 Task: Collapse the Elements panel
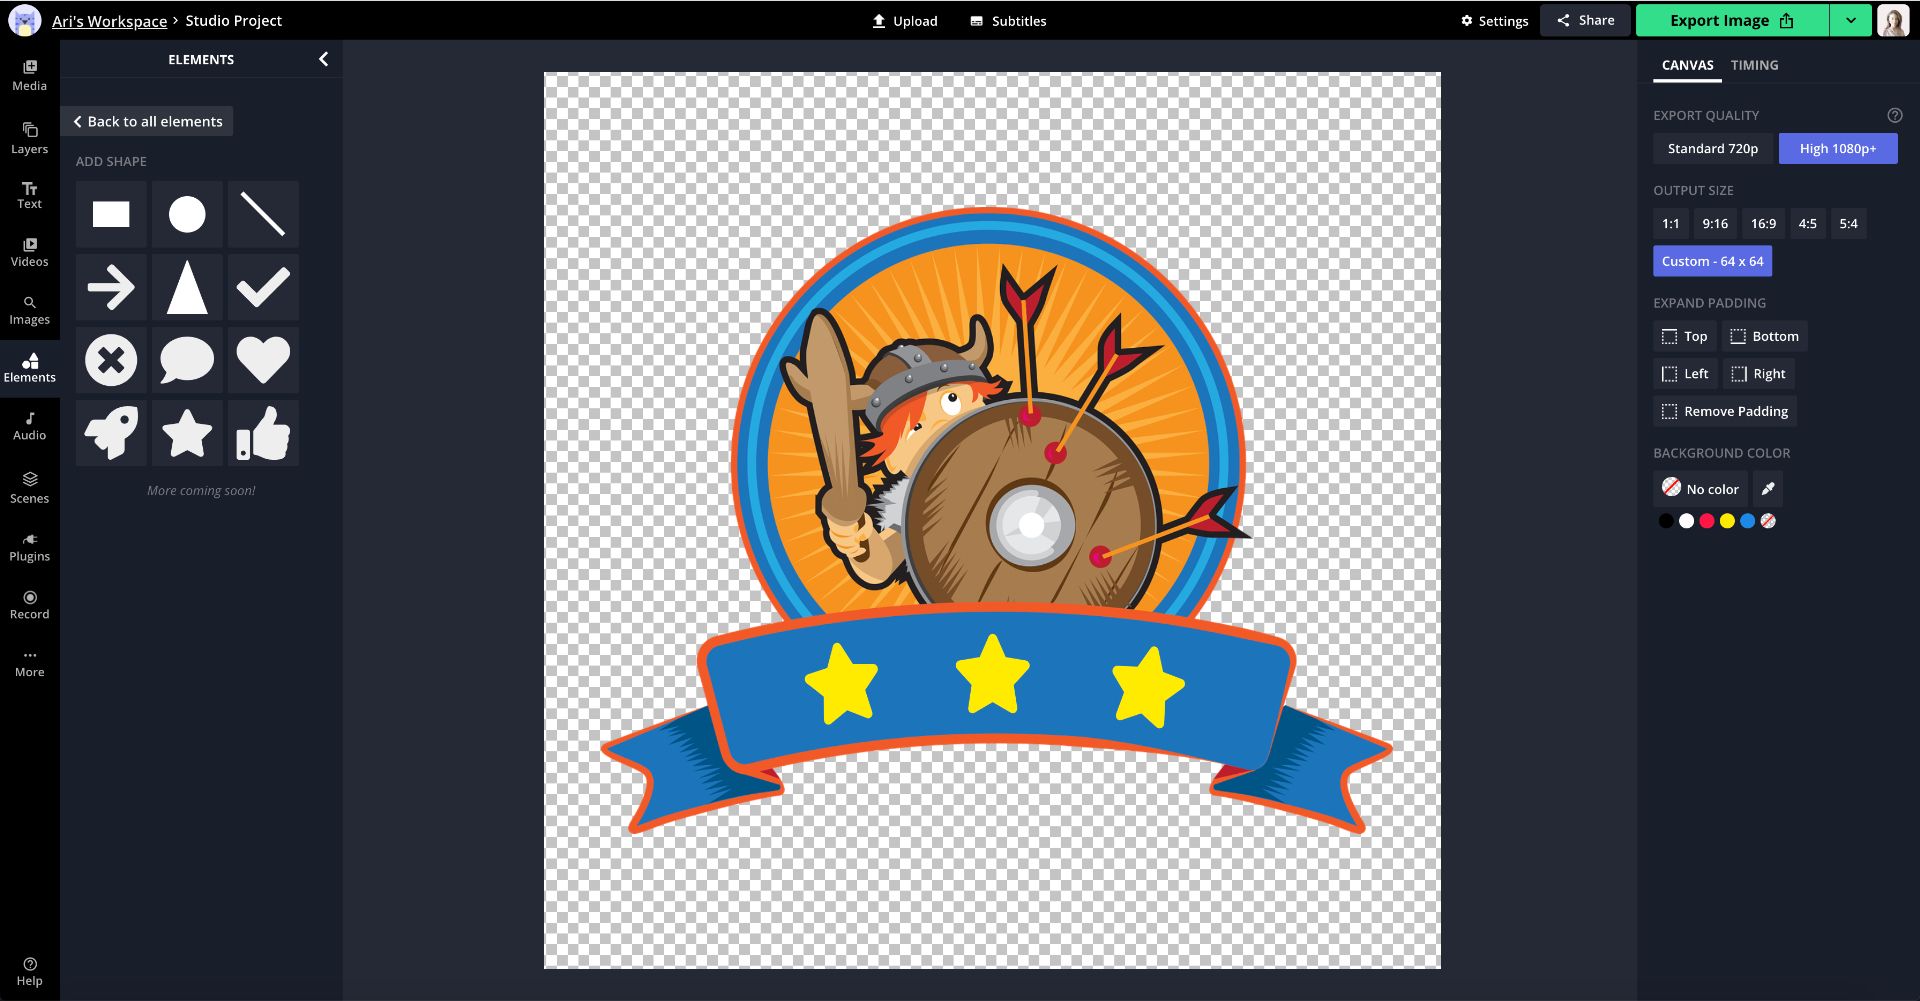coord(323,60)
